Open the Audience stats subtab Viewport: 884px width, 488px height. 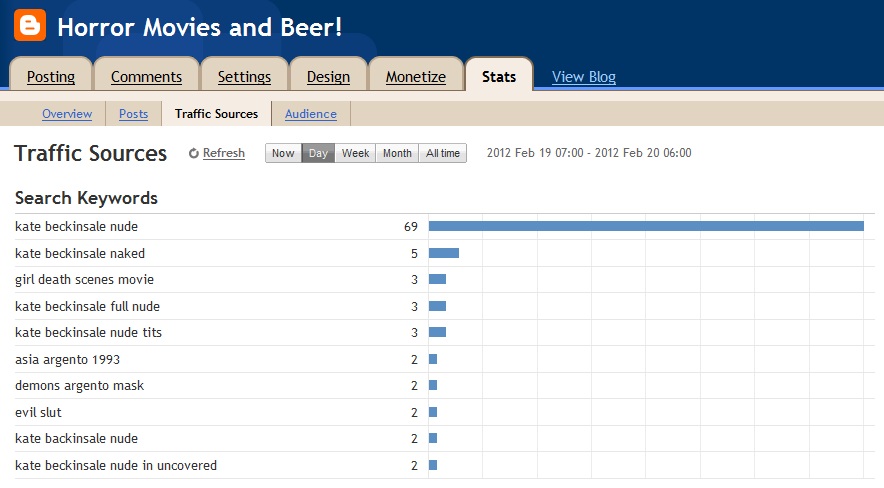click(311, 114)
